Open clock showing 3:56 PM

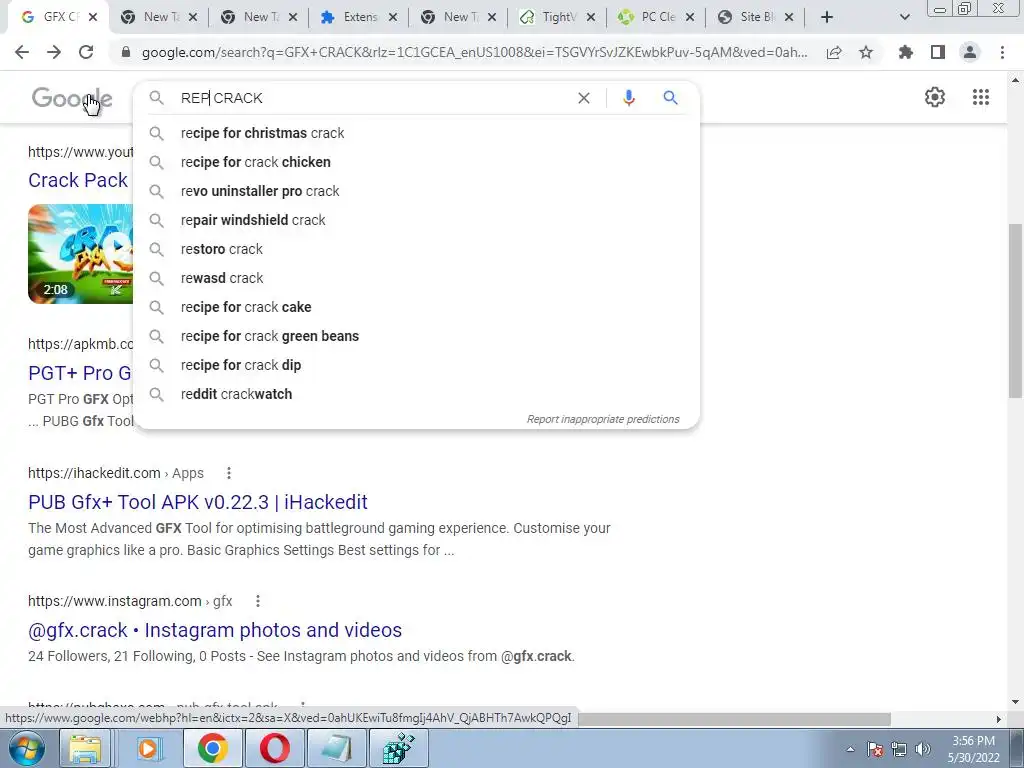pyautogui.click(x=973, y=749)
